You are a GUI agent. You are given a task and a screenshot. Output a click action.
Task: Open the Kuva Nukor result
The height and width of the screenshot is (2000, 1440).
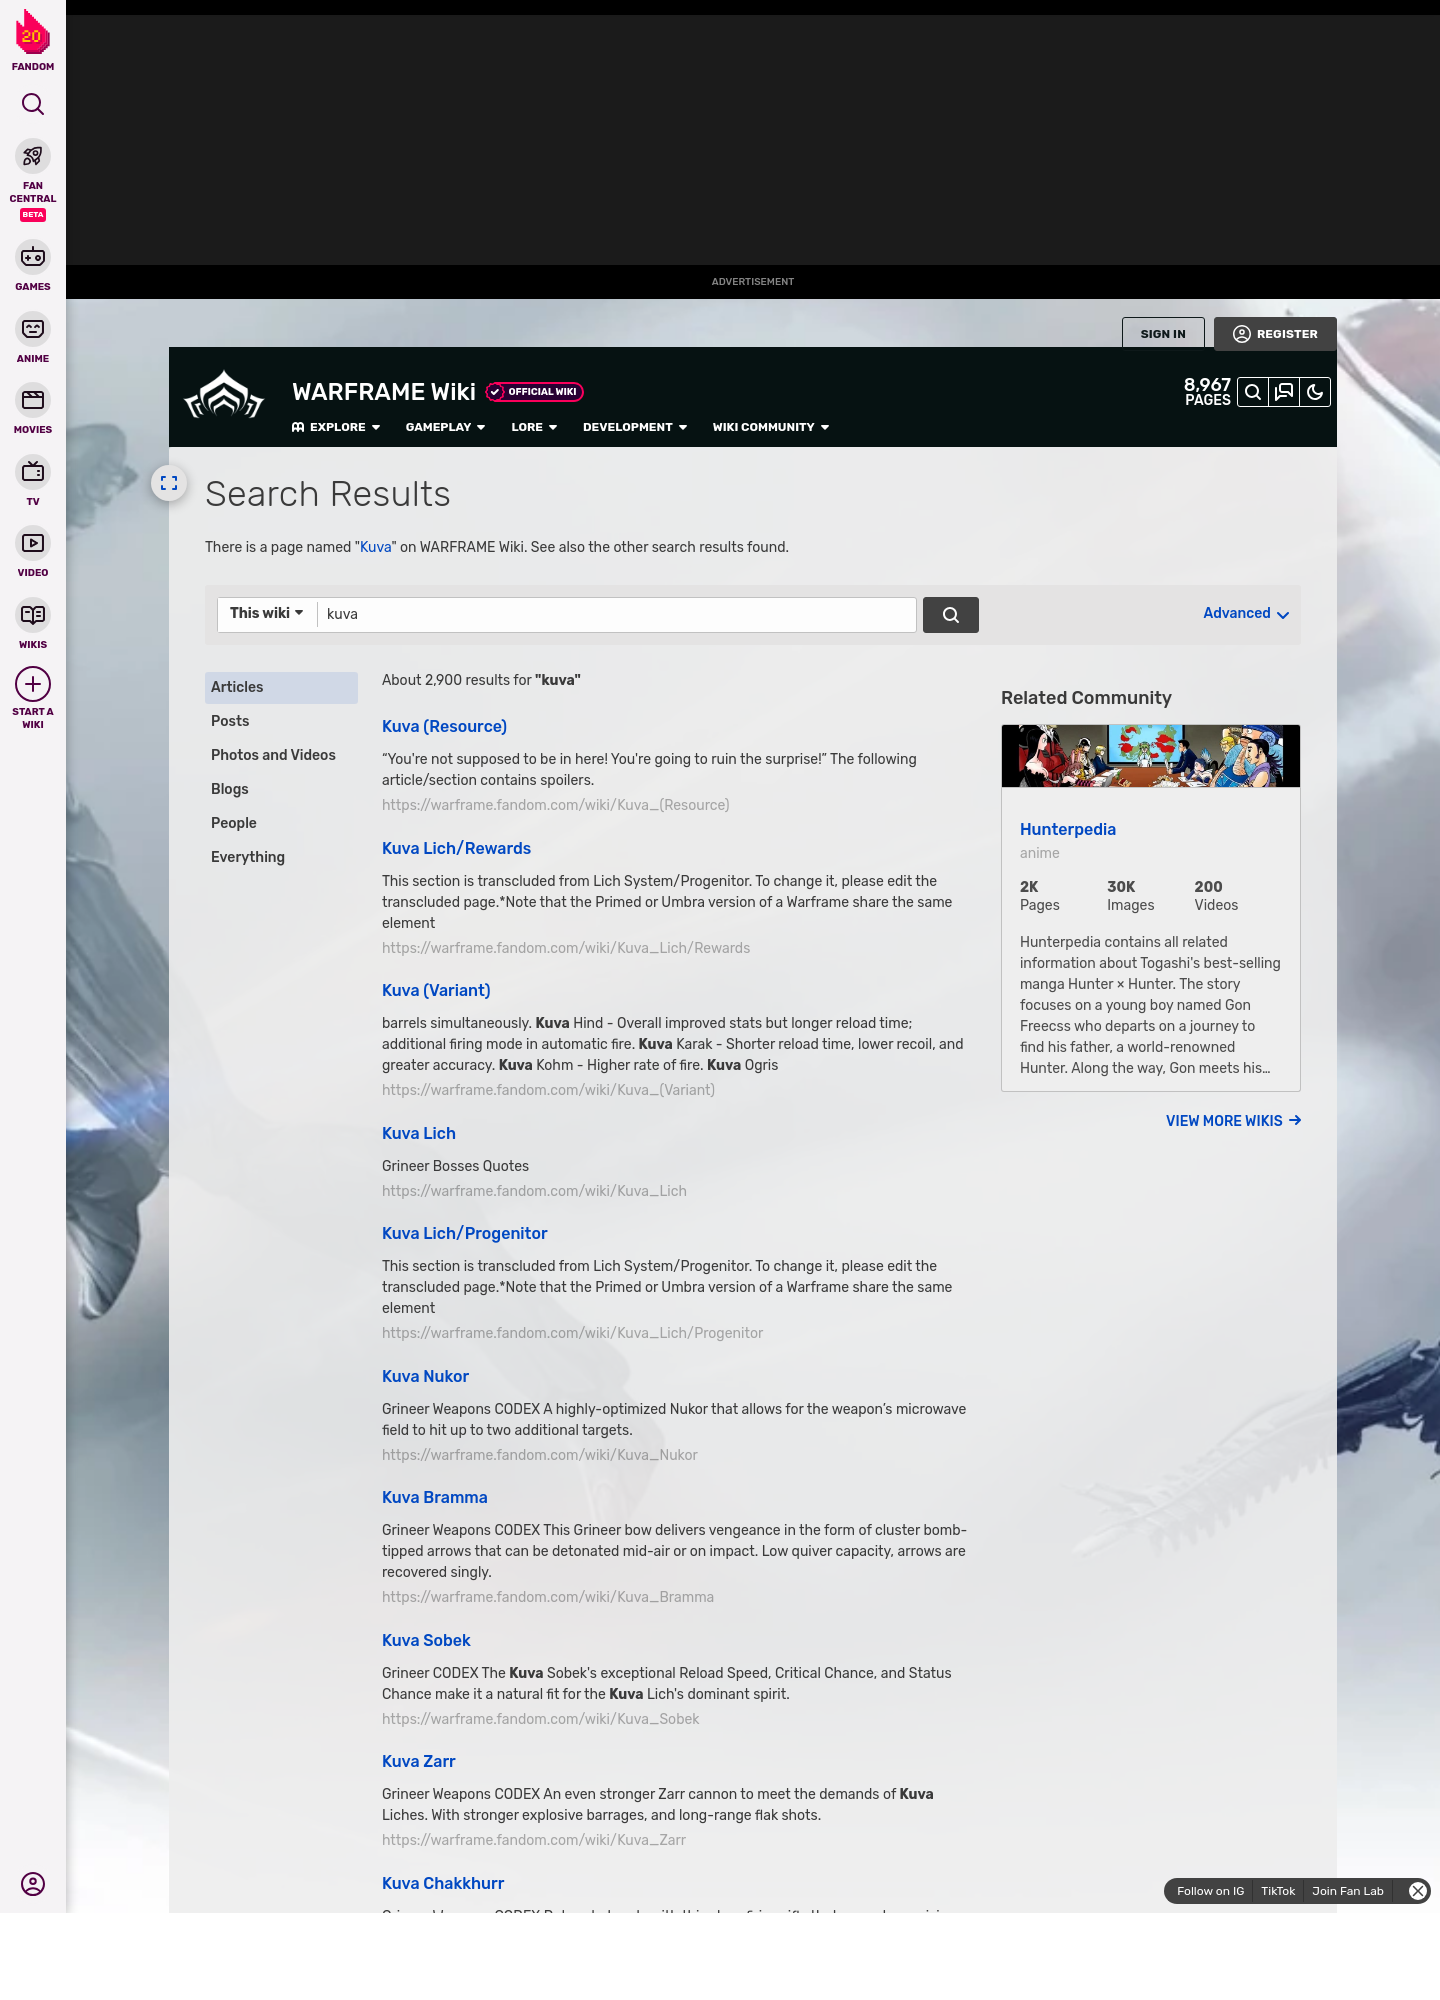(x=425, y=1376)
